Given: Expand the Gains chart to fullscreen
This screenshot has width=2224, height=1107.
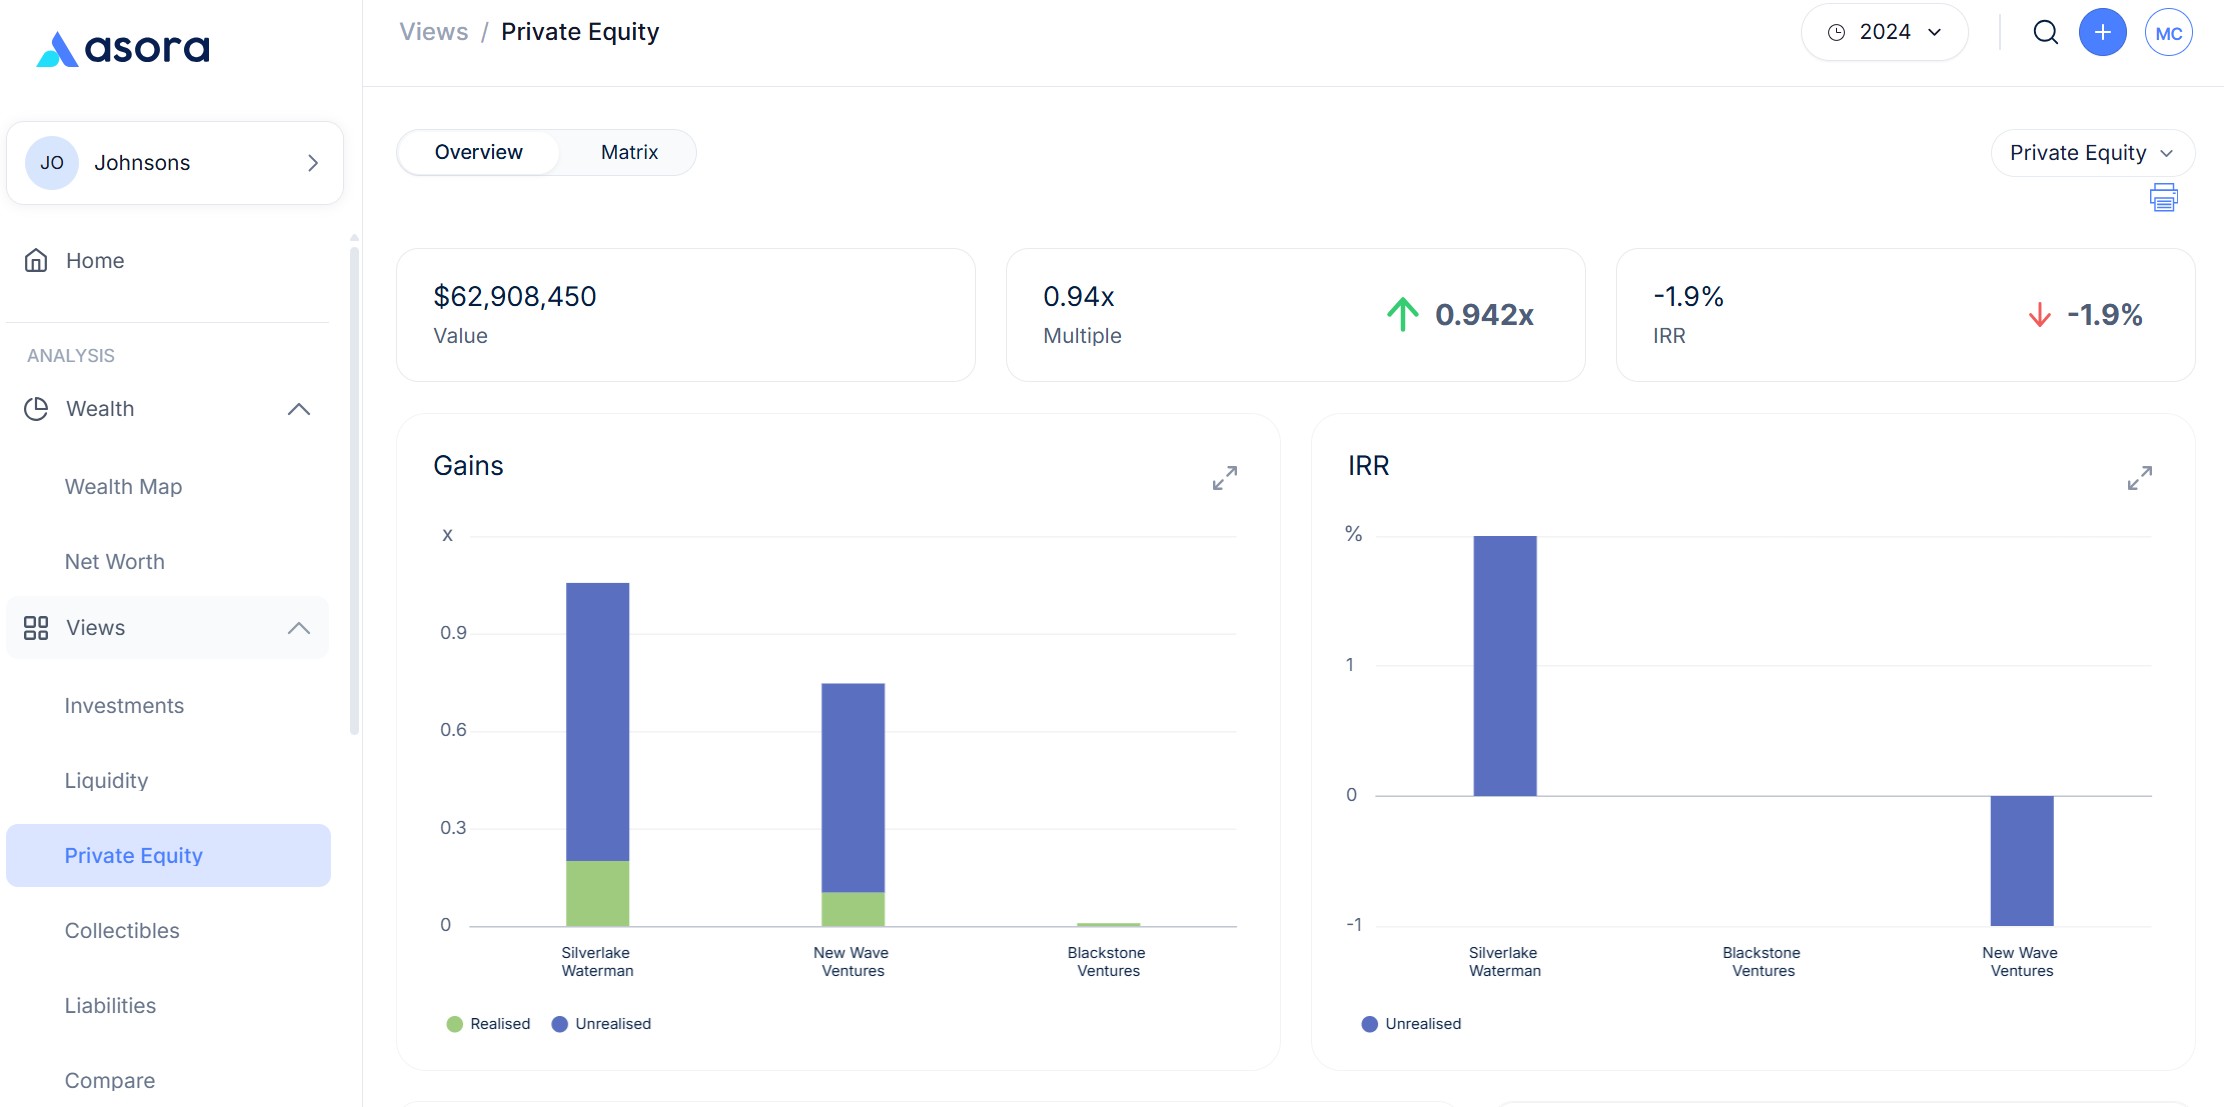Looking at the screenshot, I should click(1224, 478).
